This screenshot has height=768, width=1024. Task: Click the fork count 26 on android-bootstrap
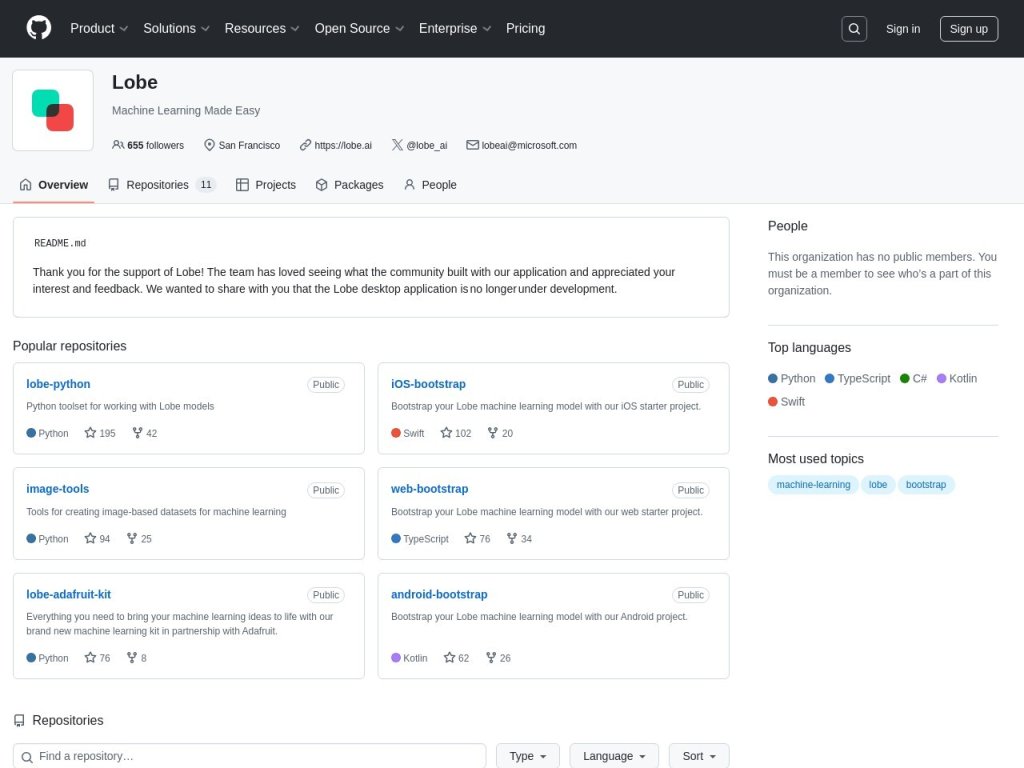(x=498, y=658)
